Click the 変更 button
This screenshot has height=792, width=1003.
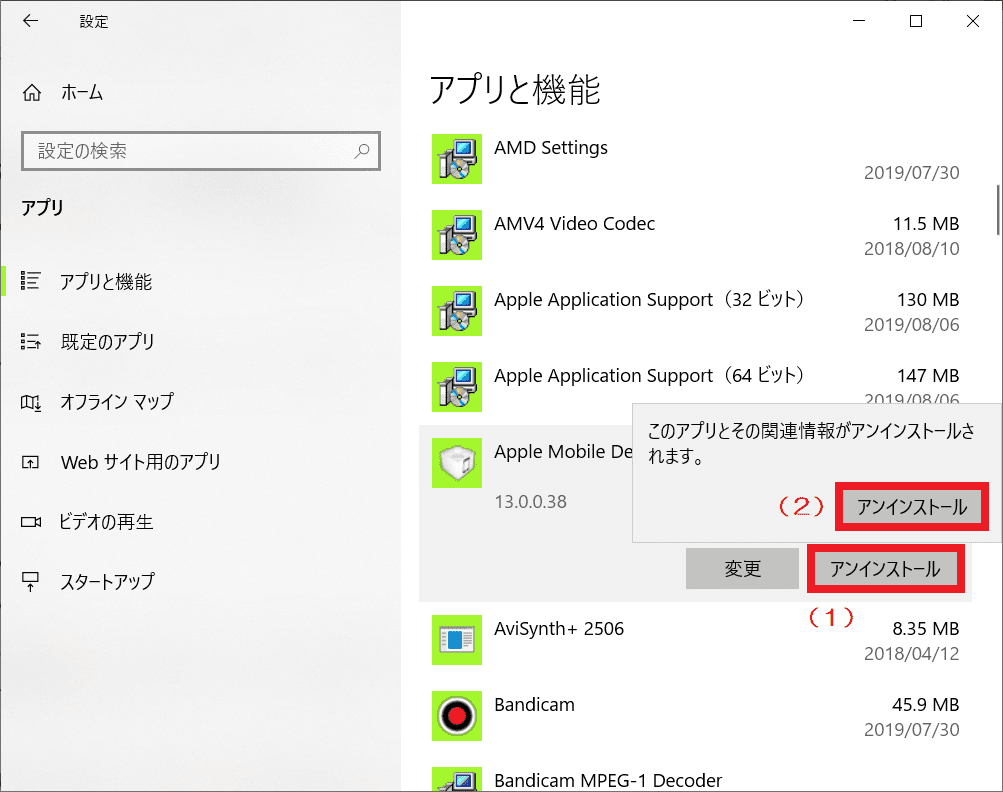click(x=742, y=568)
